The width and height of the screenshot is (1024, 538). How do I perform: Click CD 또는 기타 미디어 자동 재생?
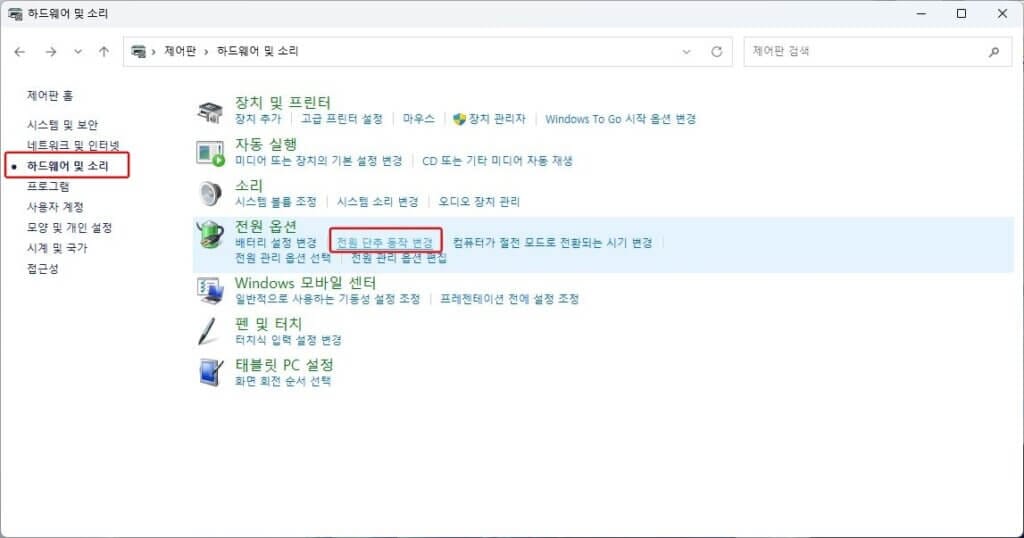[497, 161]
